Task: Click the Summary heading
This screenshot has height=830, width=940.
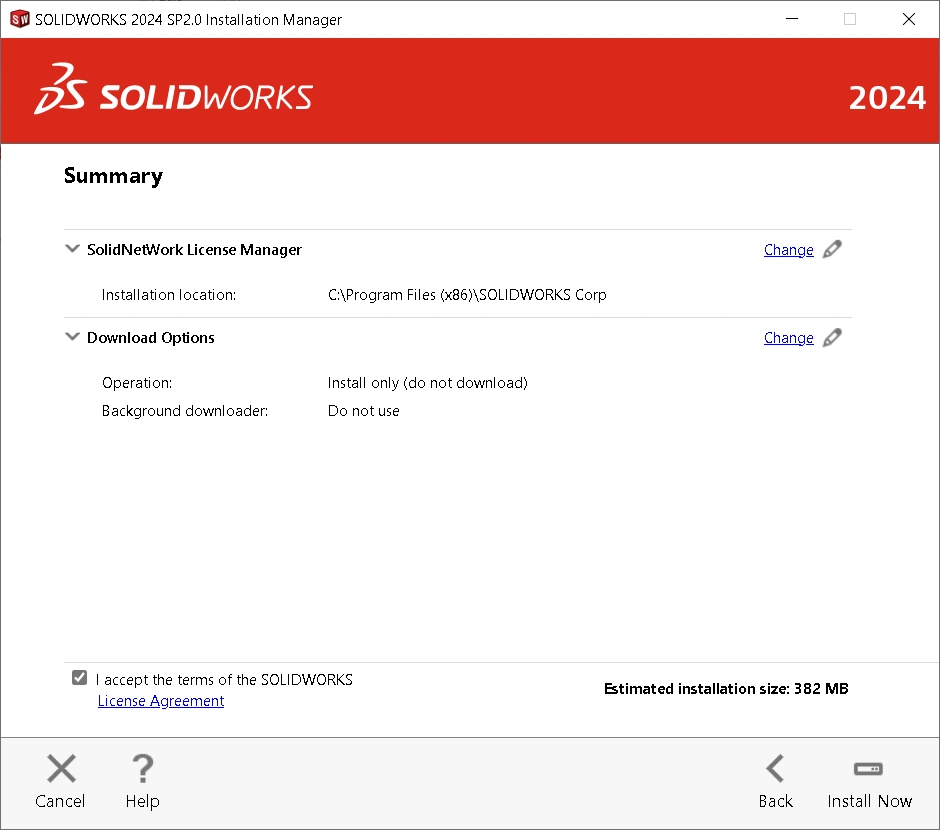Action: pos(113,176)
